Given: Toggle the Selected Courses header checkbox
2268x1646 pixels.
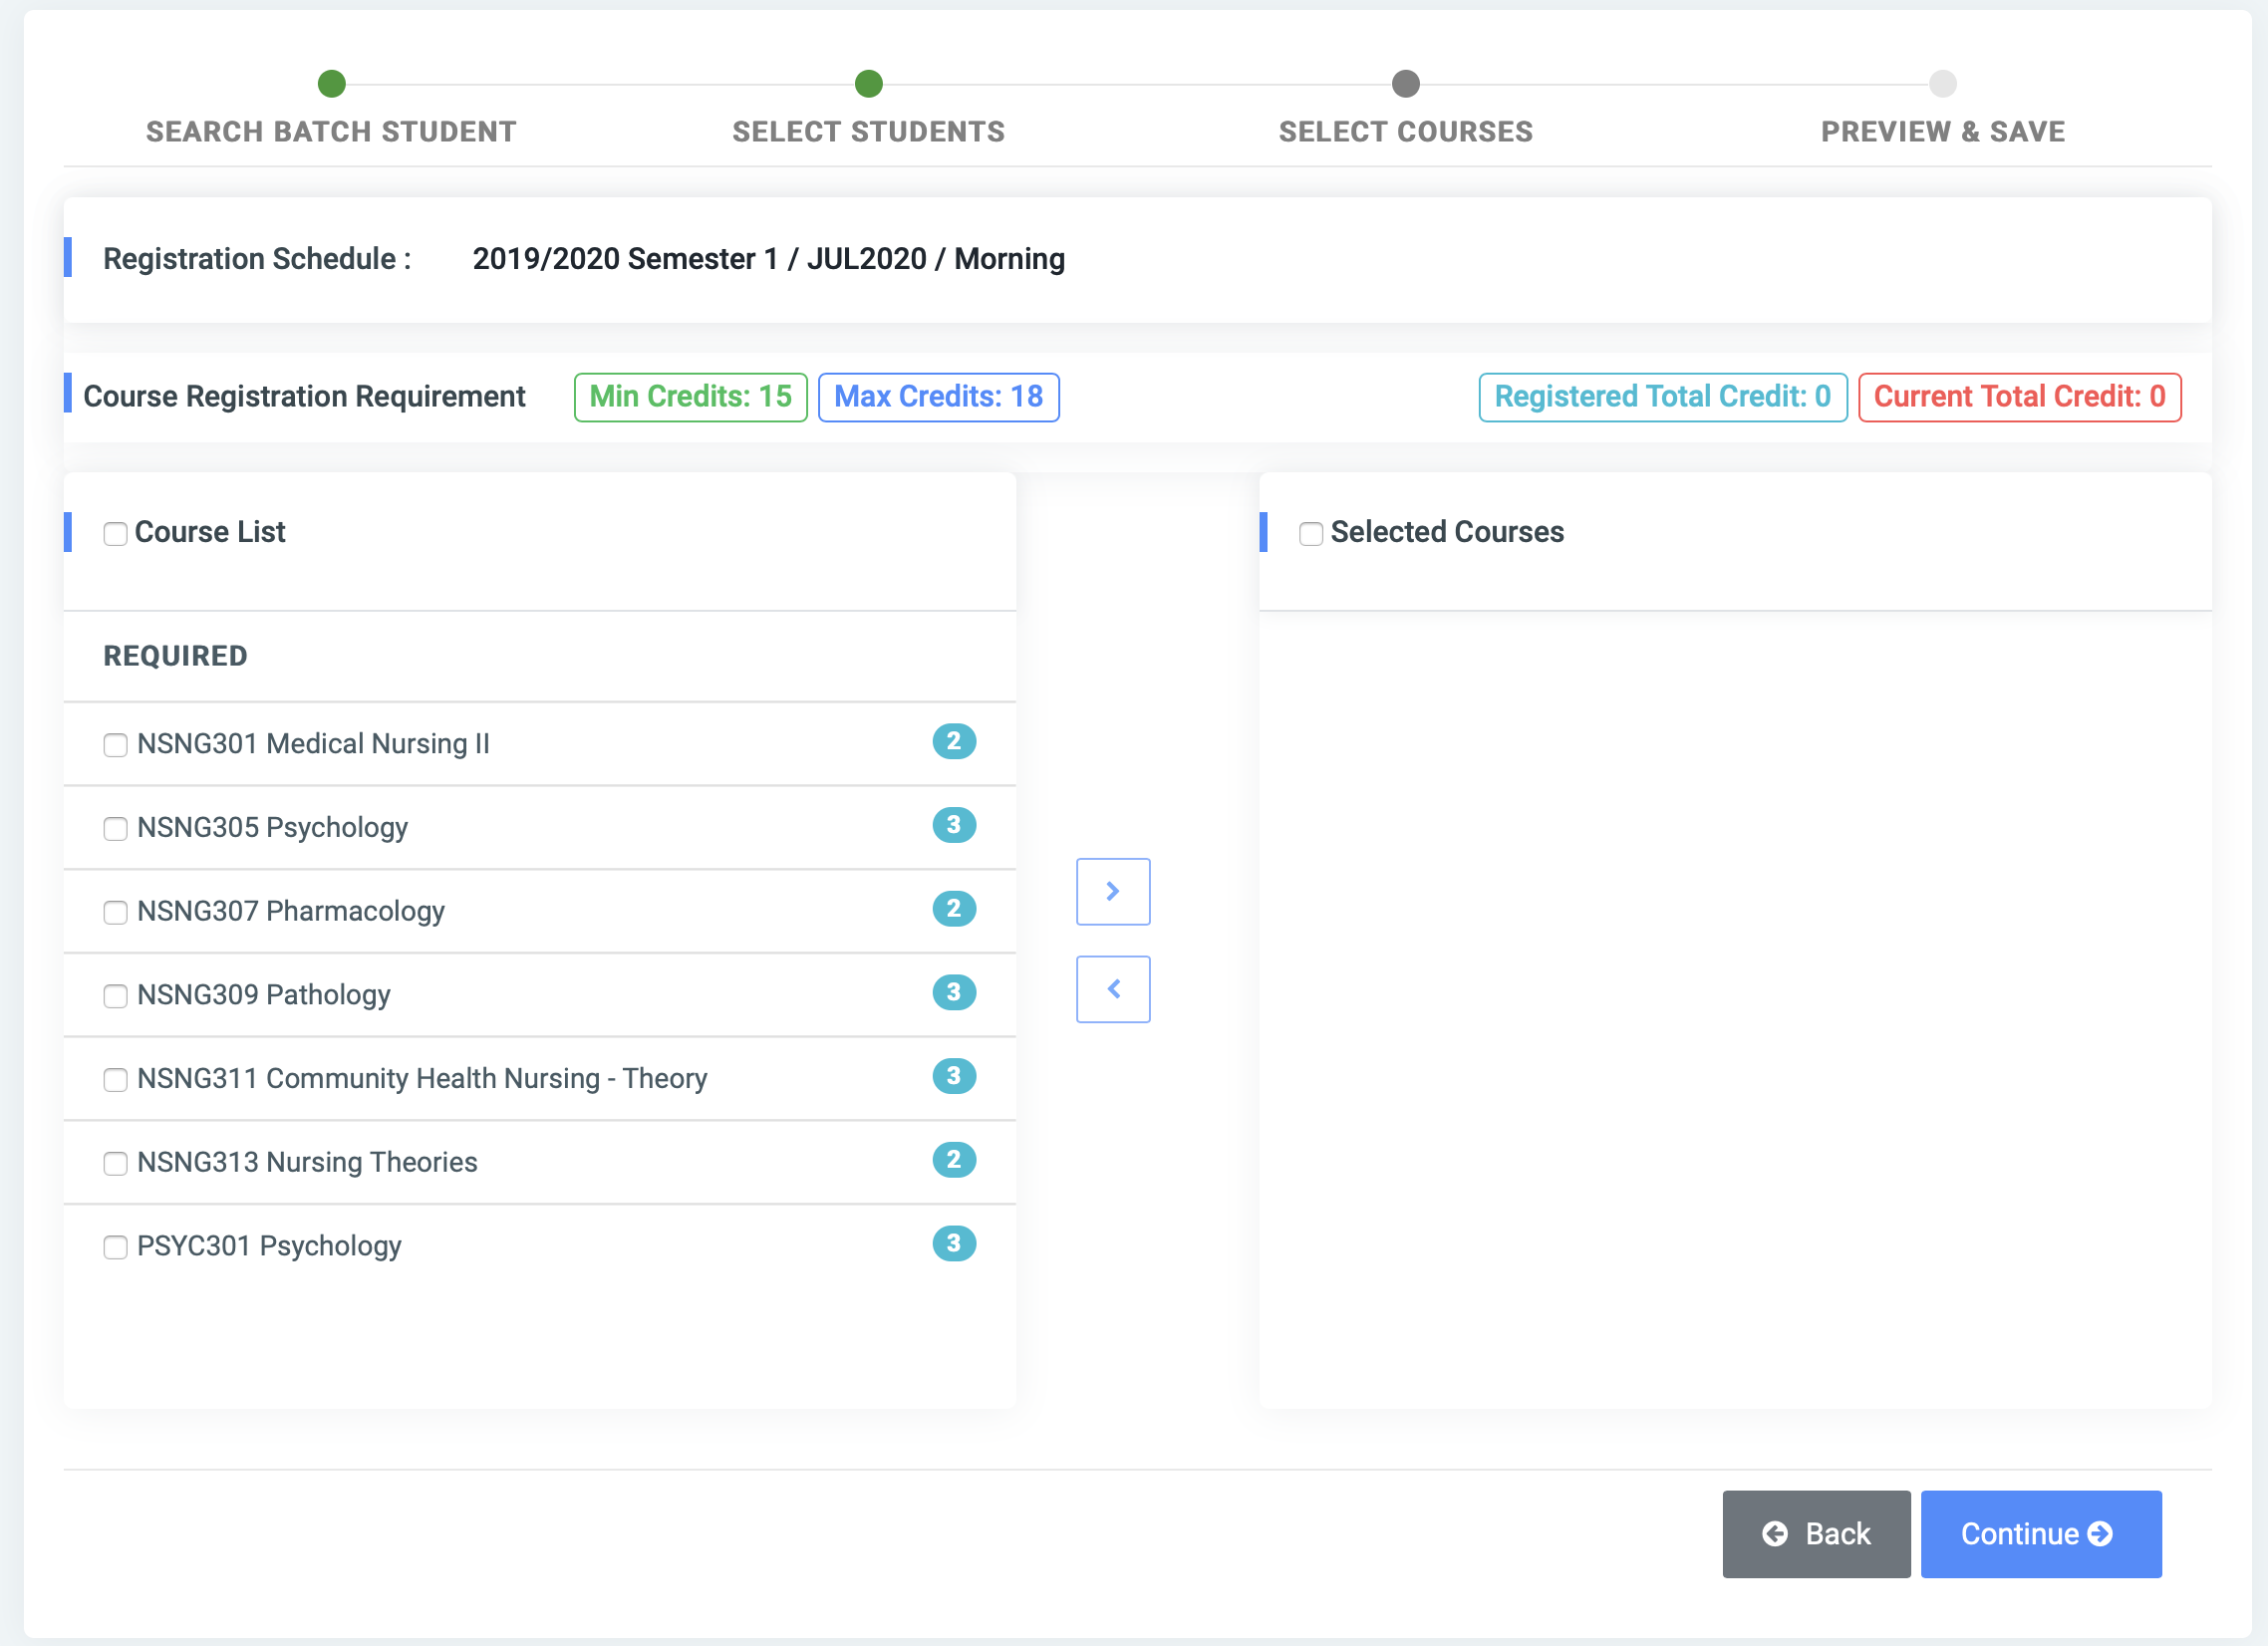Looking at the screenshot, I should point(1310,534).
